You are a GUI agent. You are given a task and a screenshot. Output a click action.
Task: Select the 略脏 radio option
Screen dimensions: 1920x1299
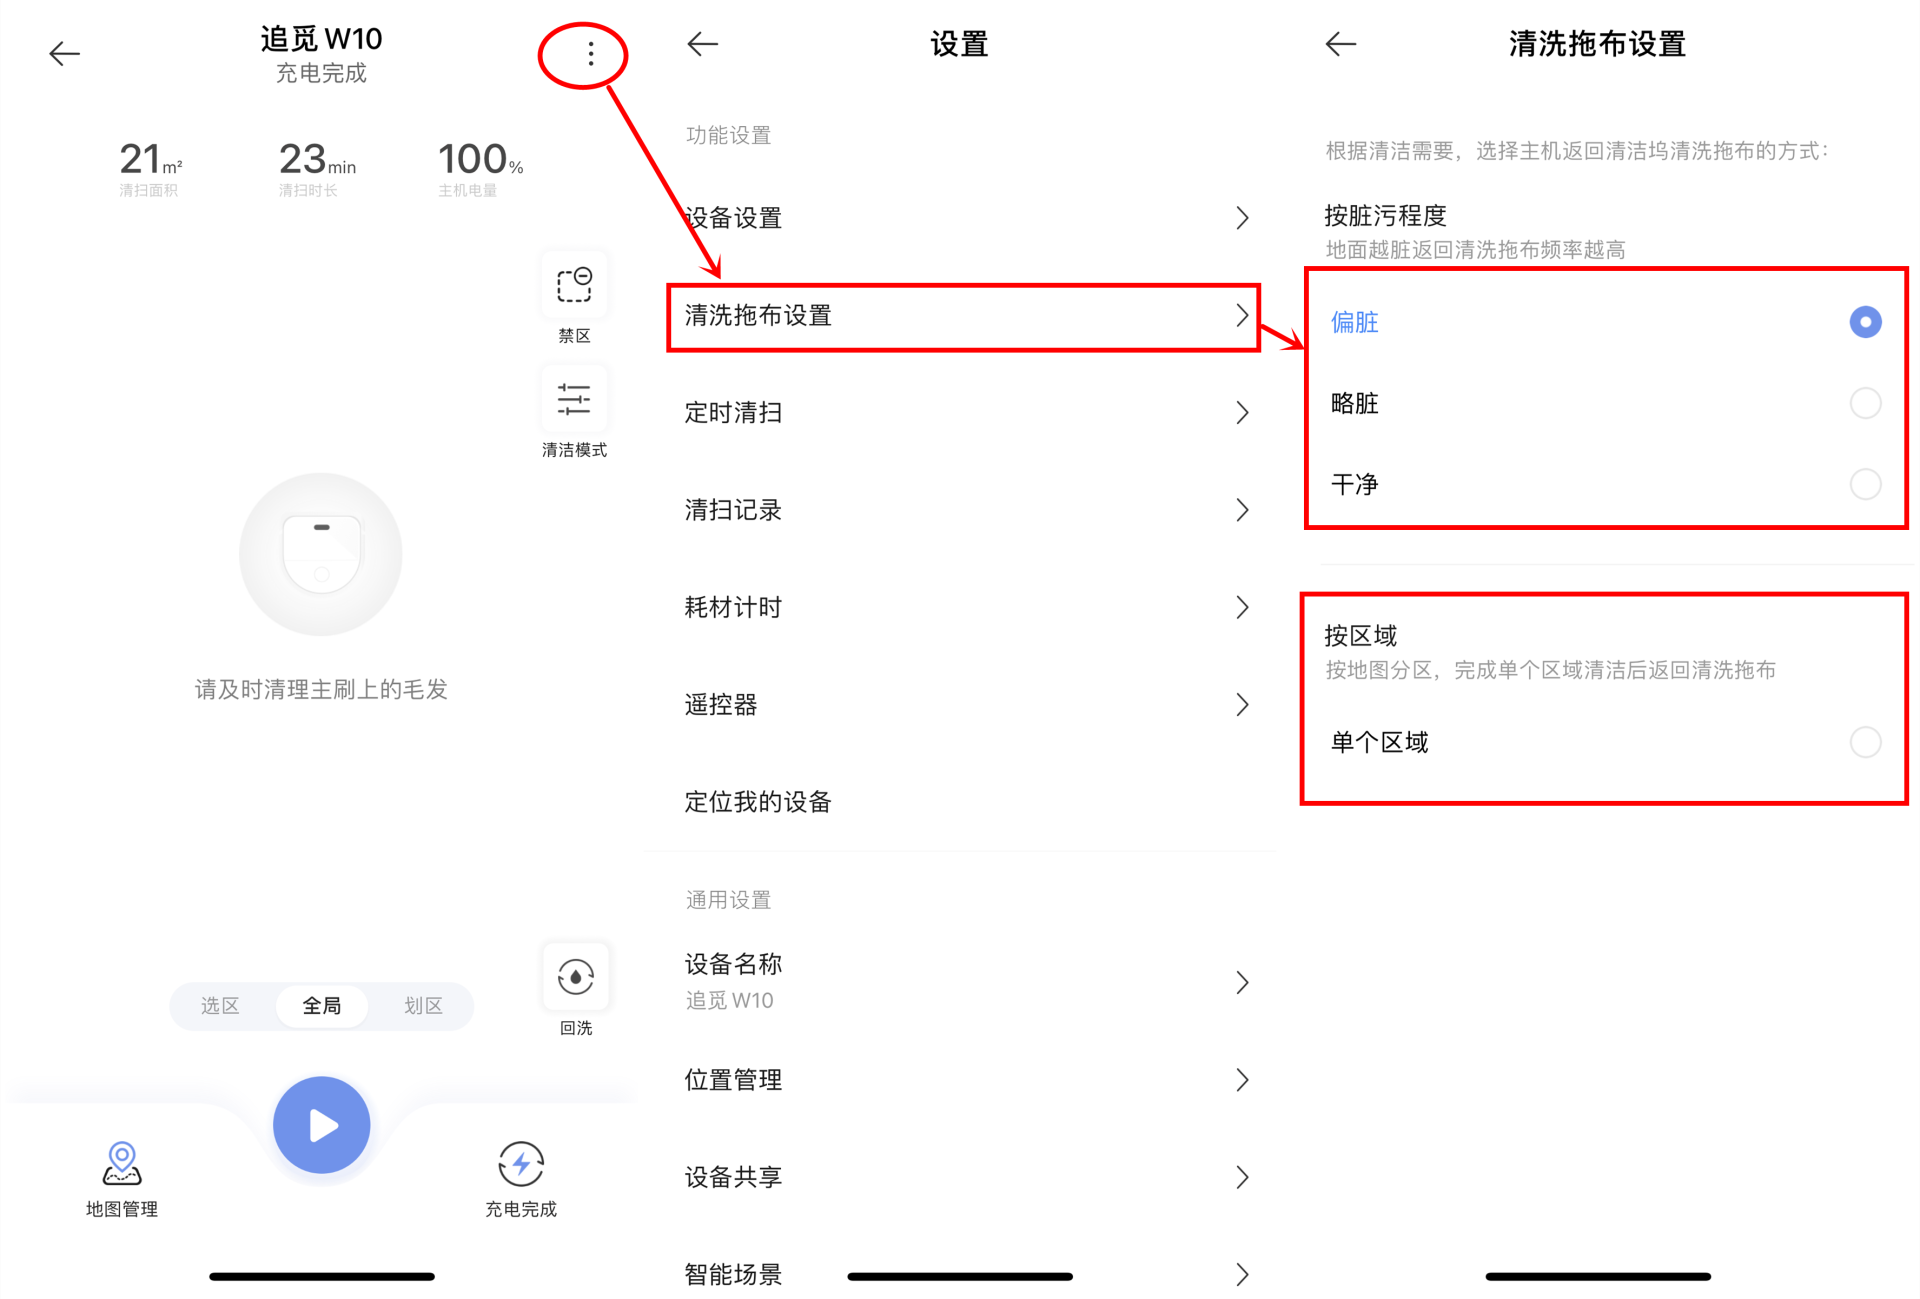point(1864,403)
